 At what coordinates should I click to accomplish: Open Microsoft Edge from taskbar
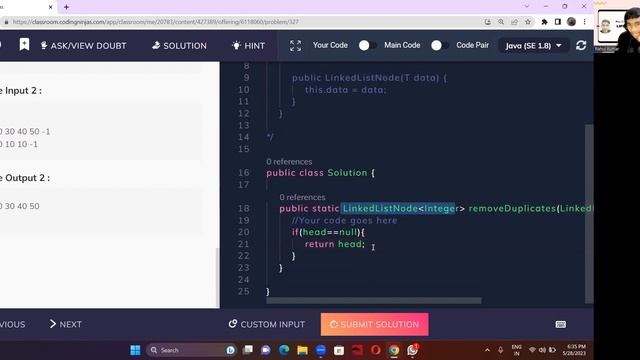284,350
